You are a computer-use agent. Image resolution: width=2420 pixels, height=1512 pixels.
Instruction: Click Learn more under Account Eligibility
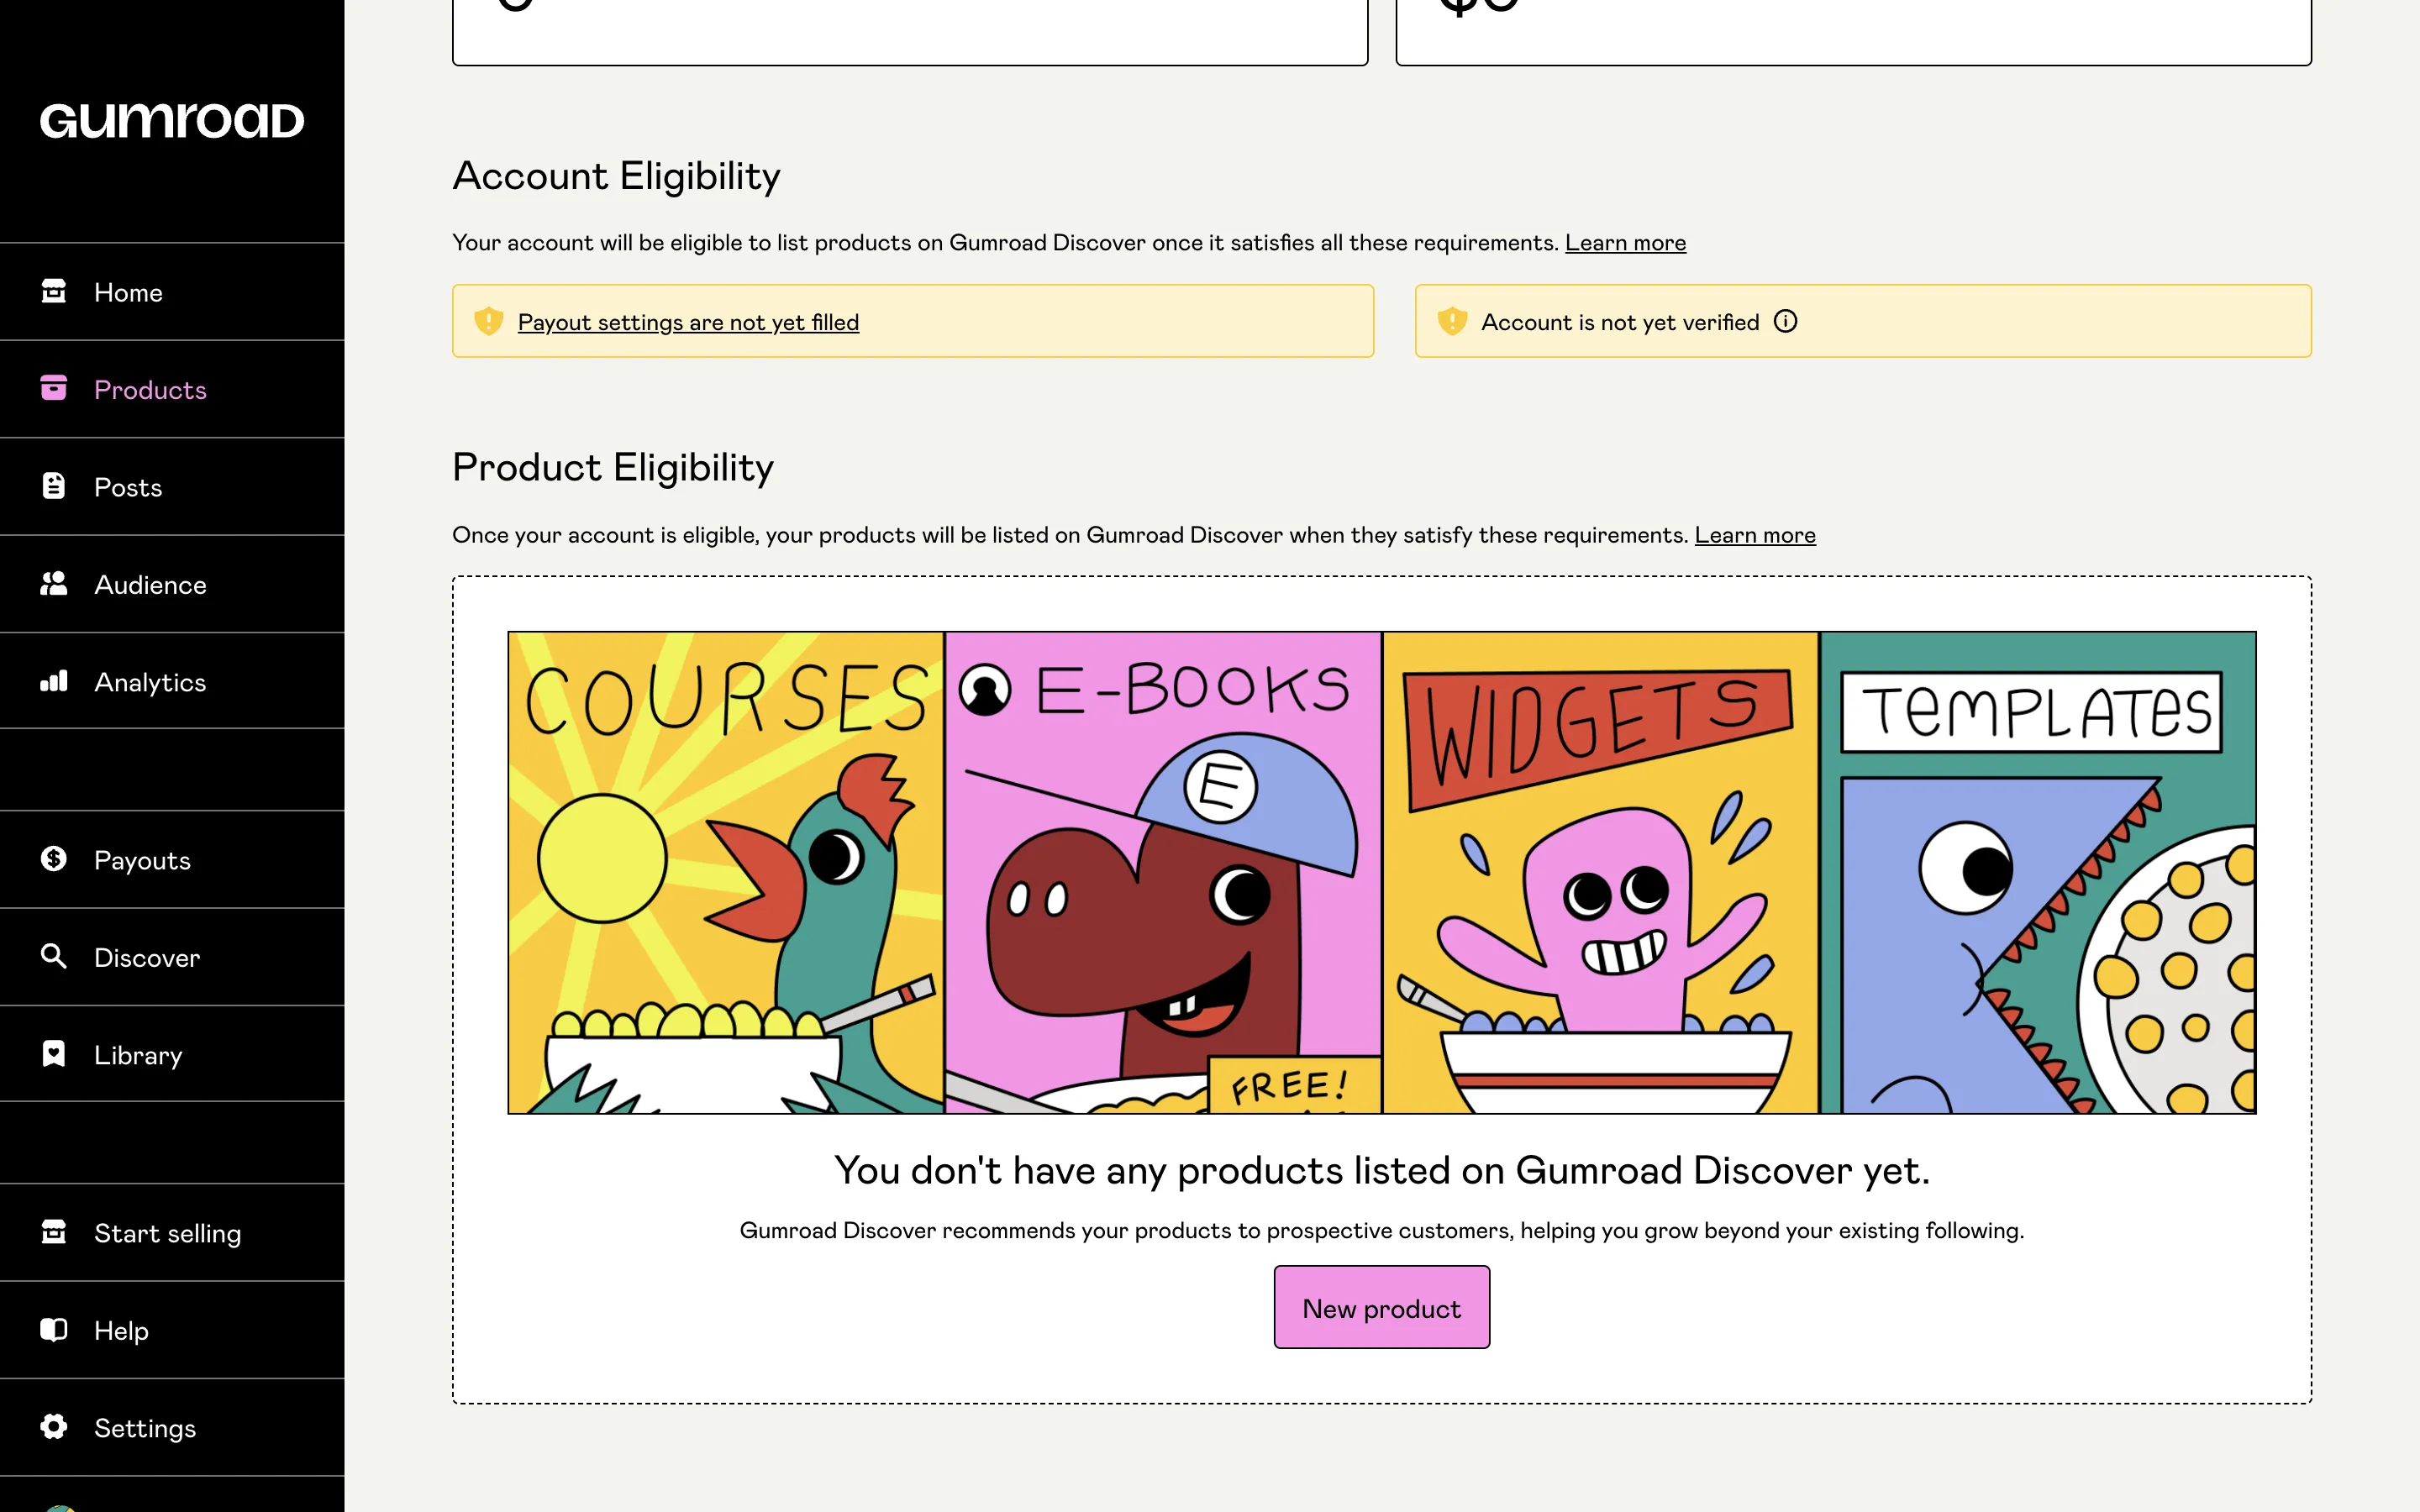click(x=1625, y=243)
